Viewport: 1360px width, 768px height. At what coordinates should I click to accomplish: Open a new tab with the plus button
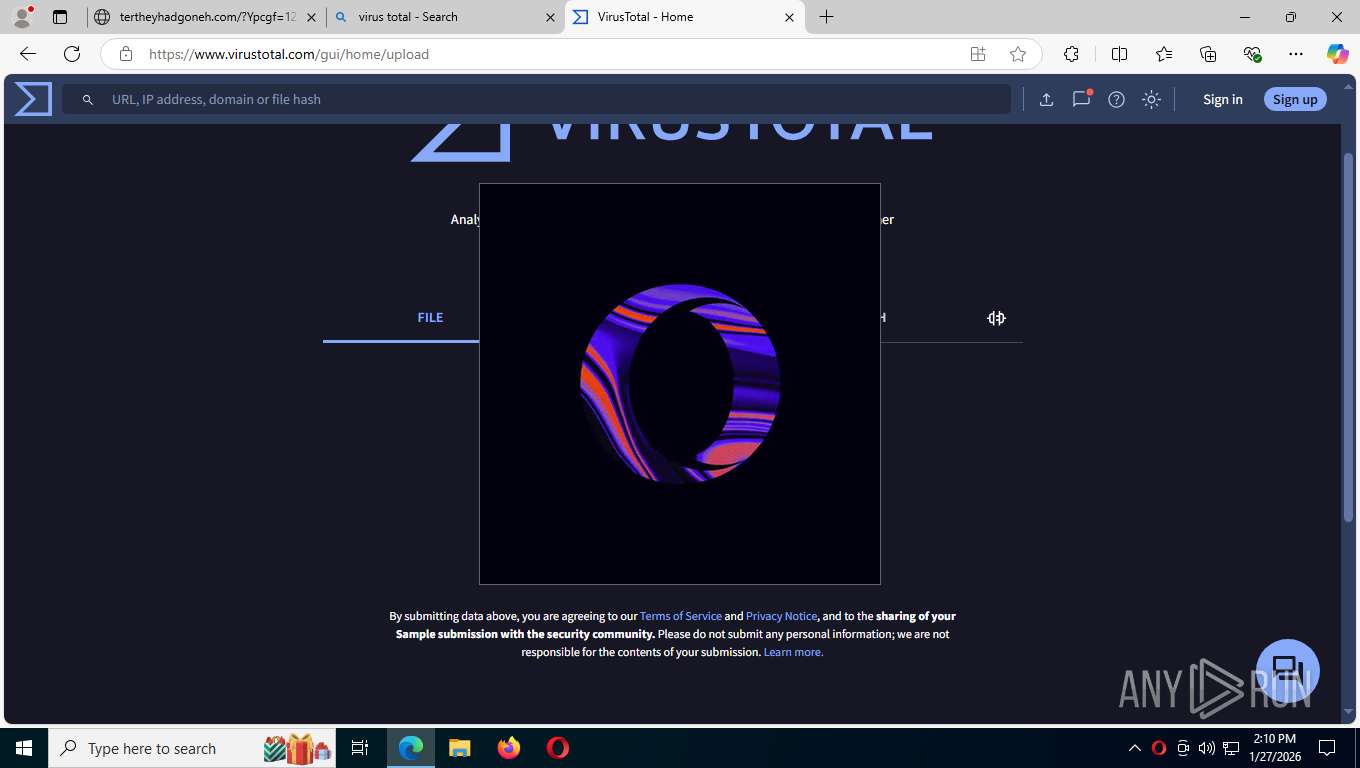coord(826,17)
